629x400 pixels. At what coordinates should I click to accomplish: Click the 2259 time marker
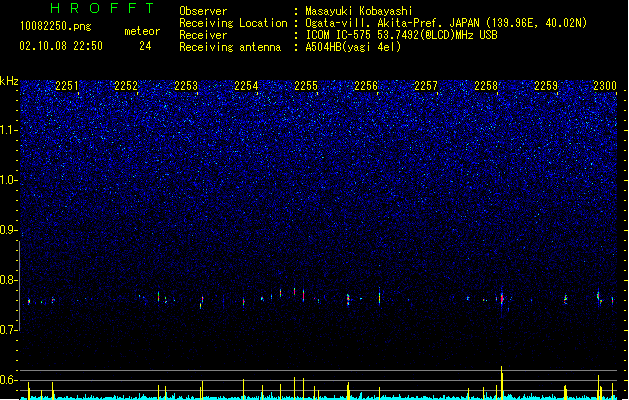pyautogui.click(x=546, y=86)
